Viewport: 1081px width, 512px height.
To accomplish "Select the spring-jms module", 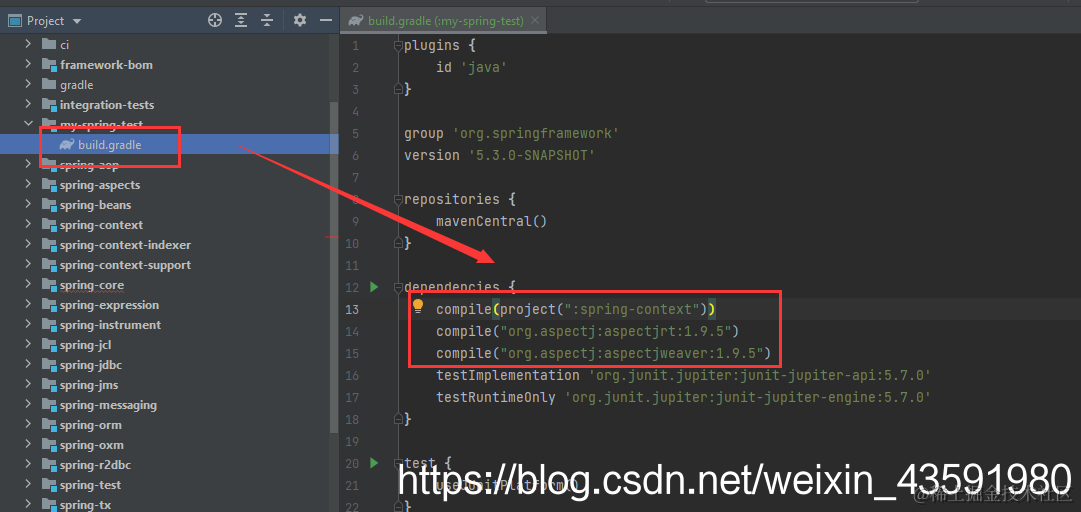I will [88, 385].
